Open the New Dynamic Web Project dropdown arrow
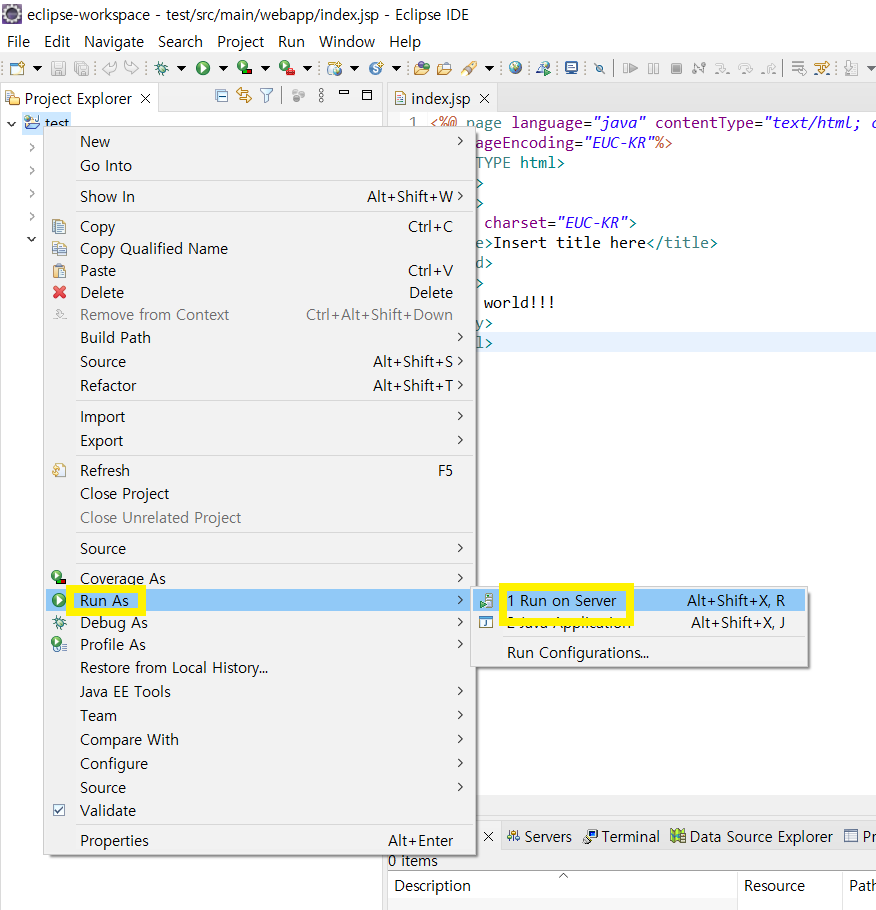 (354, 68)
